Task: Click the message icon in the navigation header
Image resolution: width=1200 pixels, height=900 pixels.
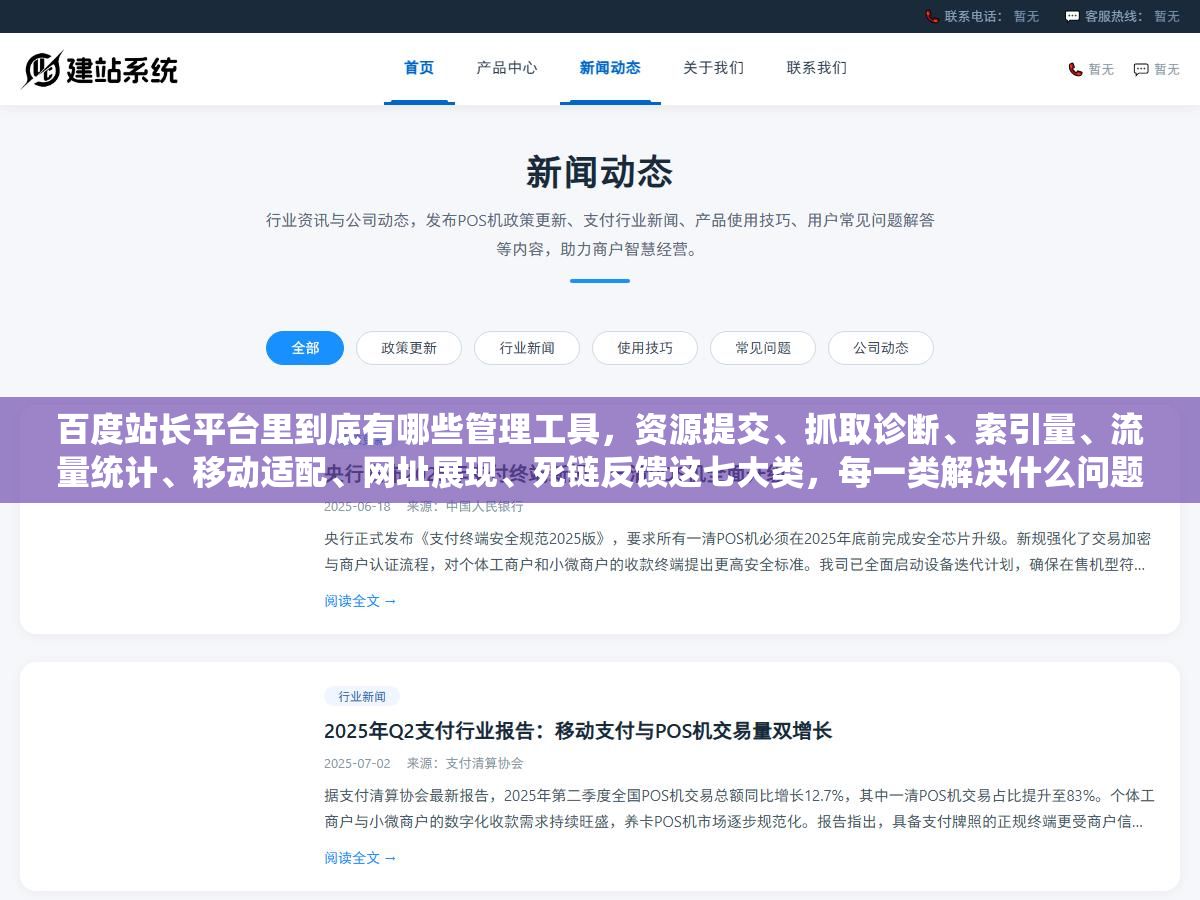Action: (x=1141, y=69)
